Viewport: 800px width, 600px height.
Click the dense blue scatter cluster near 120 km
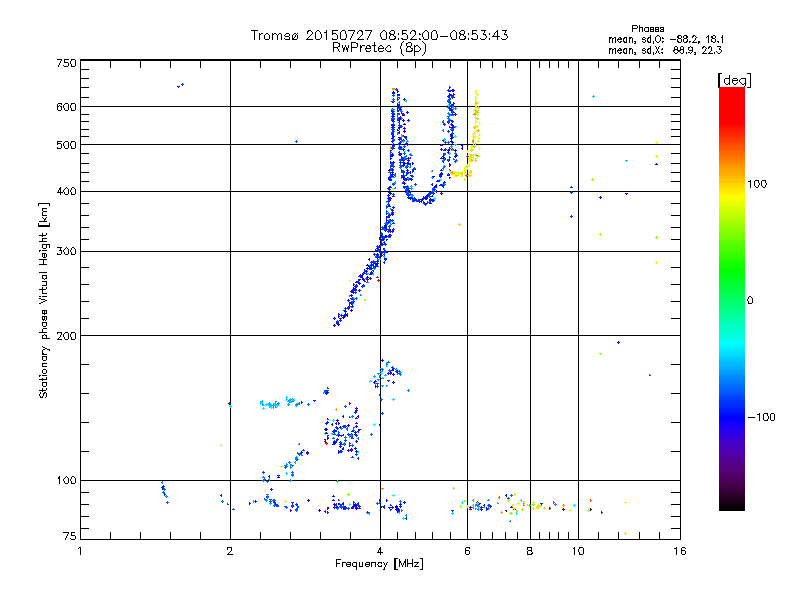(x=342, y=431)
